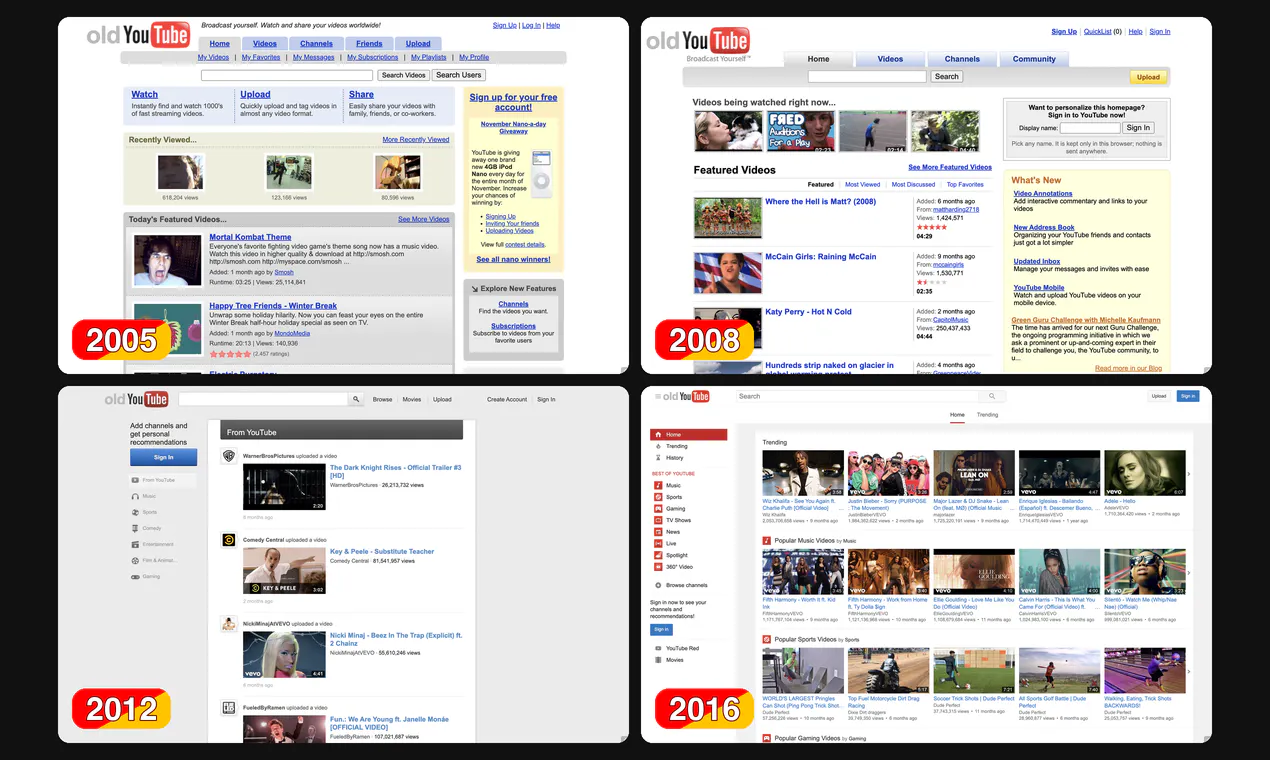The width and height of the screenshot is (1270, 760).
Task: Click the old YouTube logo in the 2008 layout
Action: point(698,41)
